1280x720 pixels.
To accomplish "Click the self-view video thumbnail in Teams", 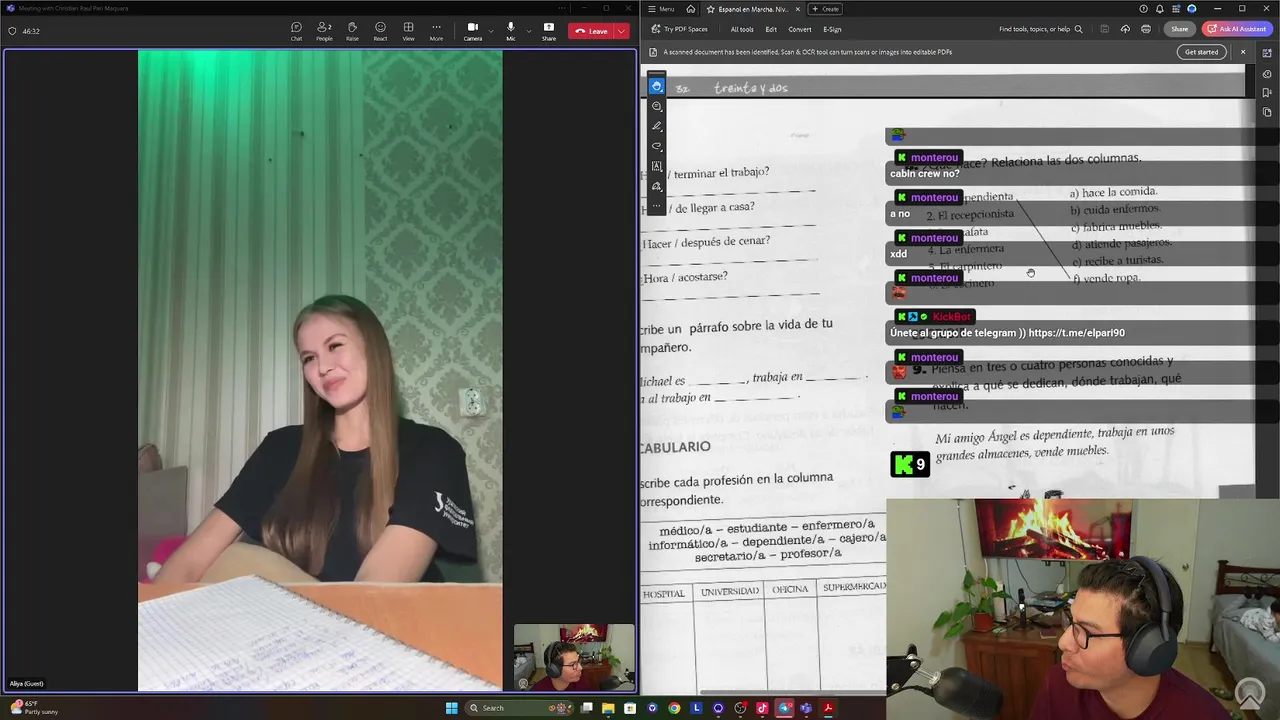I will tap(574, 657).
